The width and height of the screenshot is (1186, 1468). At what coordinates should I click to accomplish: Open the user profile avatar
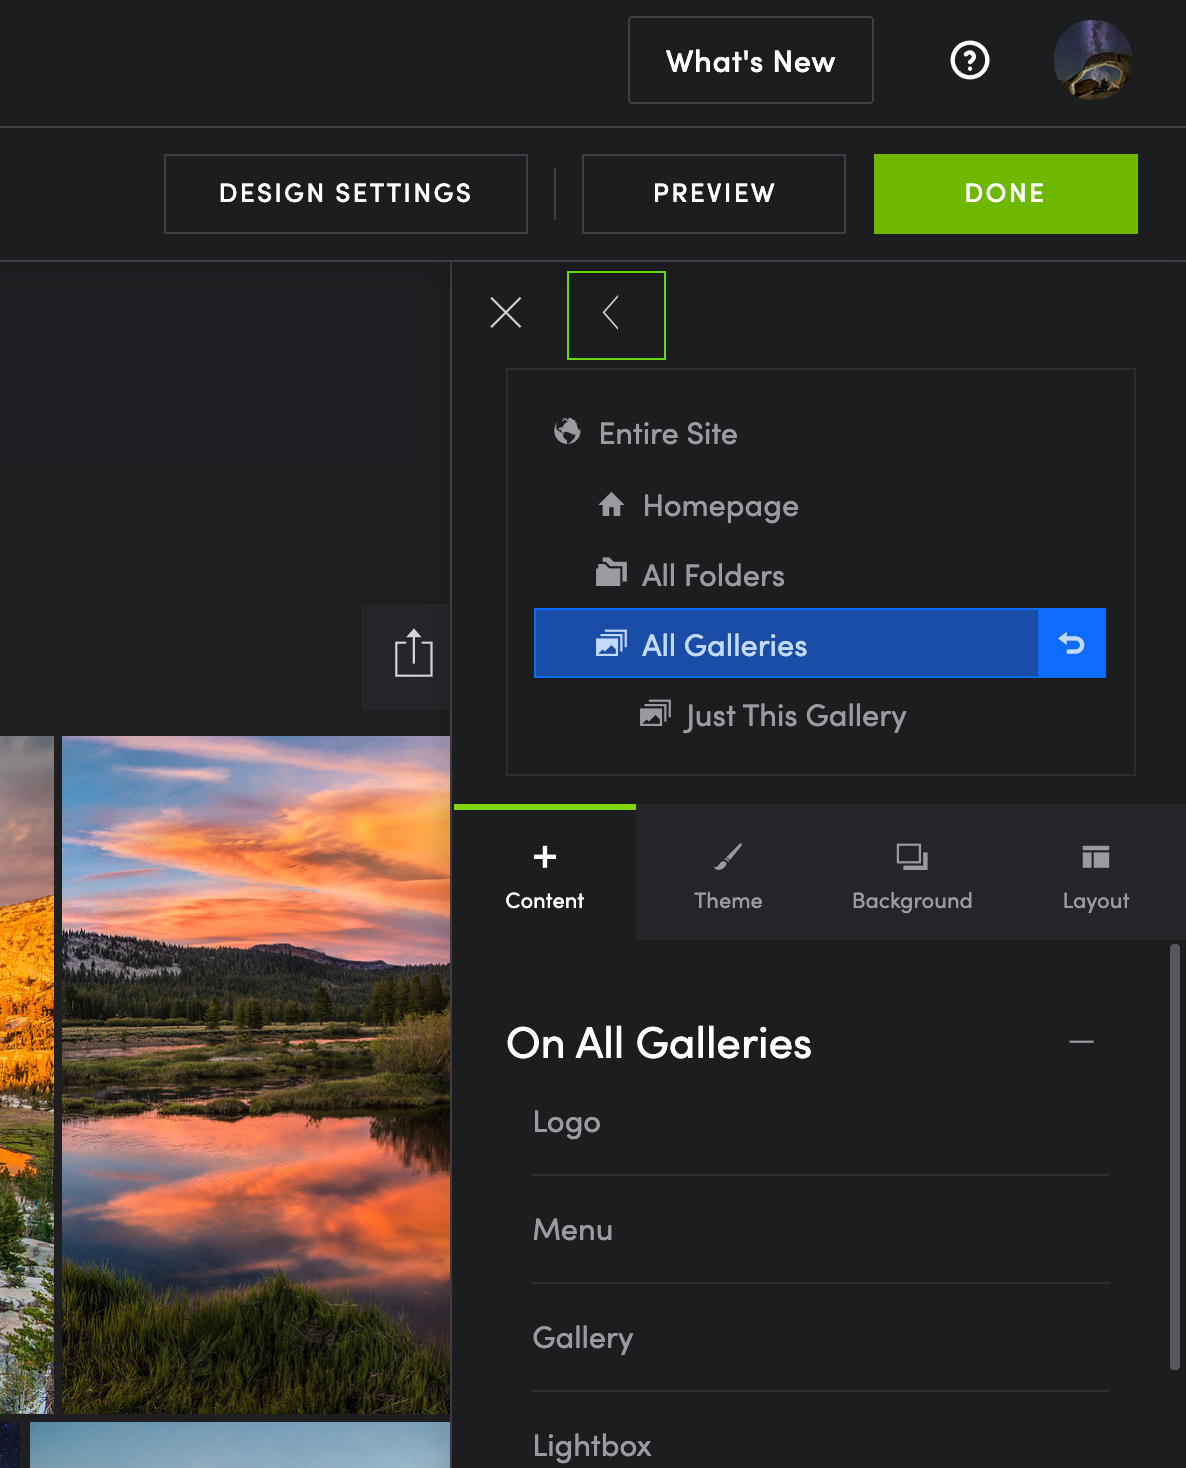(x=1092, y=60)
